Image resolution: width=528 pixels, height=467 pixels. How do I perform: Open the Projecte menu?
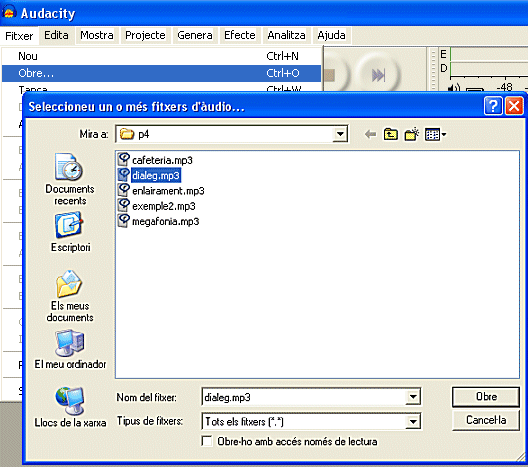pos(145,35)
